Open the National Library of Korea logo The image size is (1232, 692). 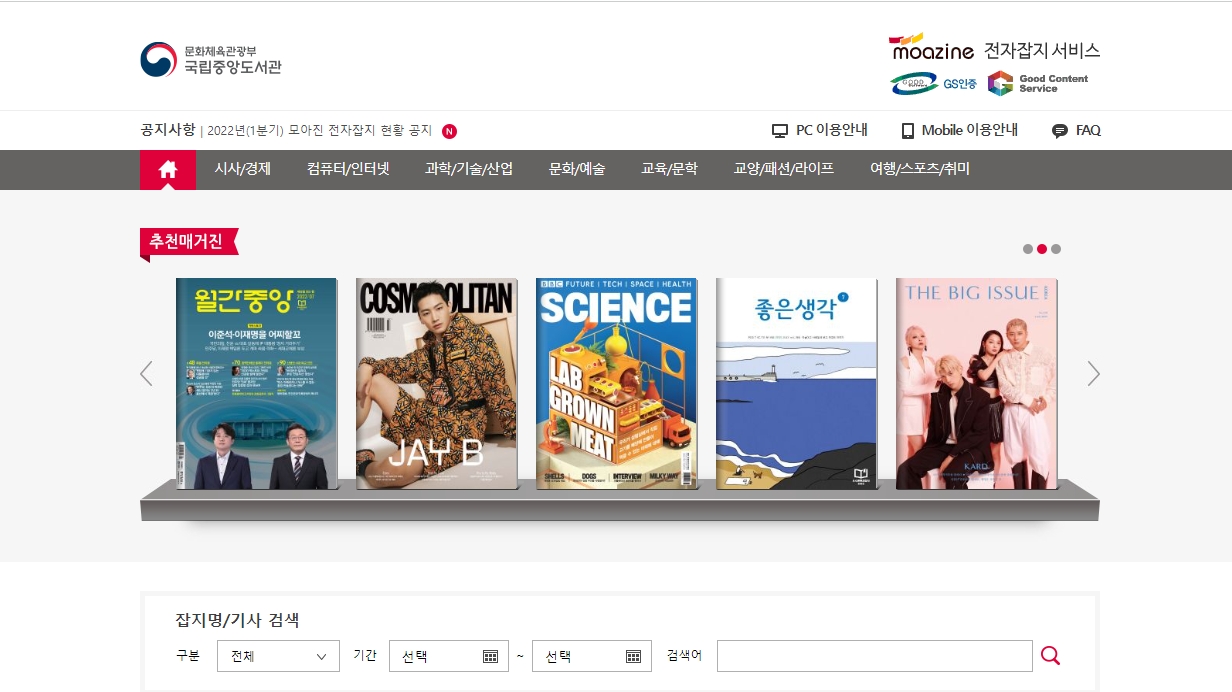211,60
